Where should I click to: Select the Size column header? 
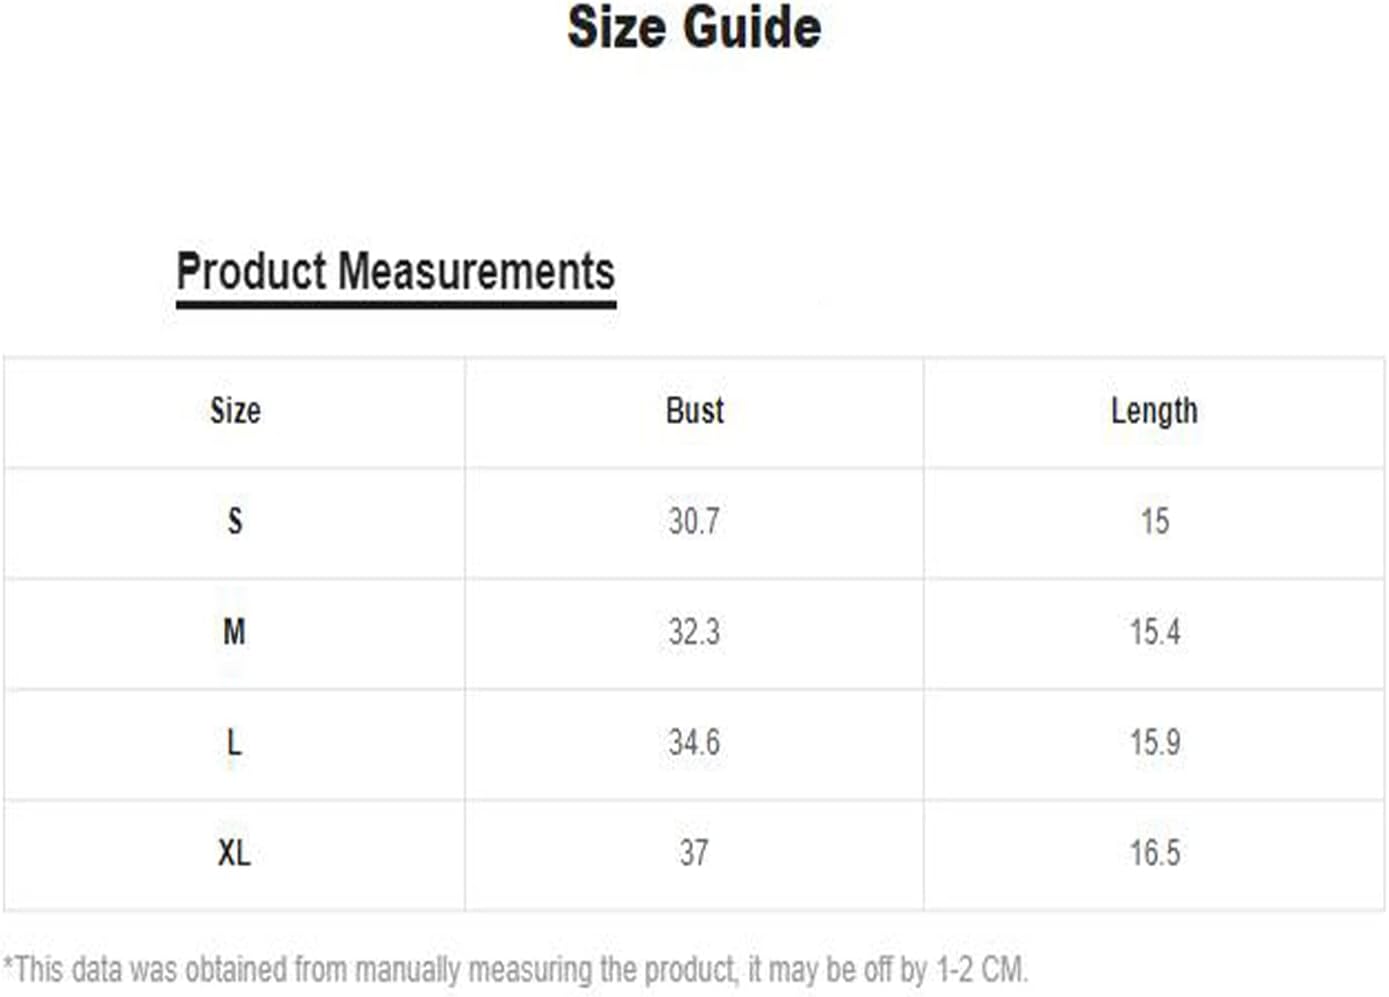point(235,411)
